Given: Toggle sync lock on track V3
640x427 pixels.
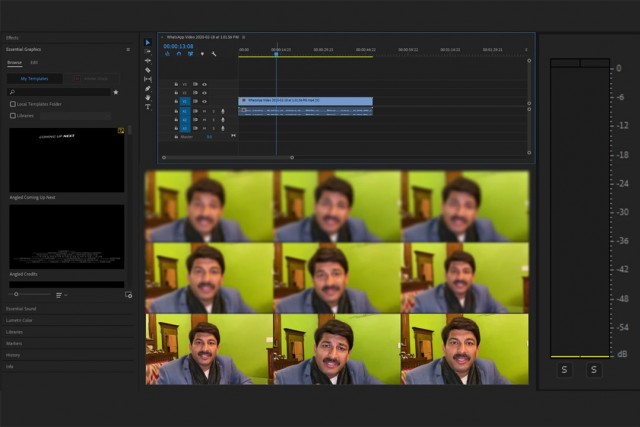Looking at the screenshot, I should pyautogui.click(x=195, y=84).
